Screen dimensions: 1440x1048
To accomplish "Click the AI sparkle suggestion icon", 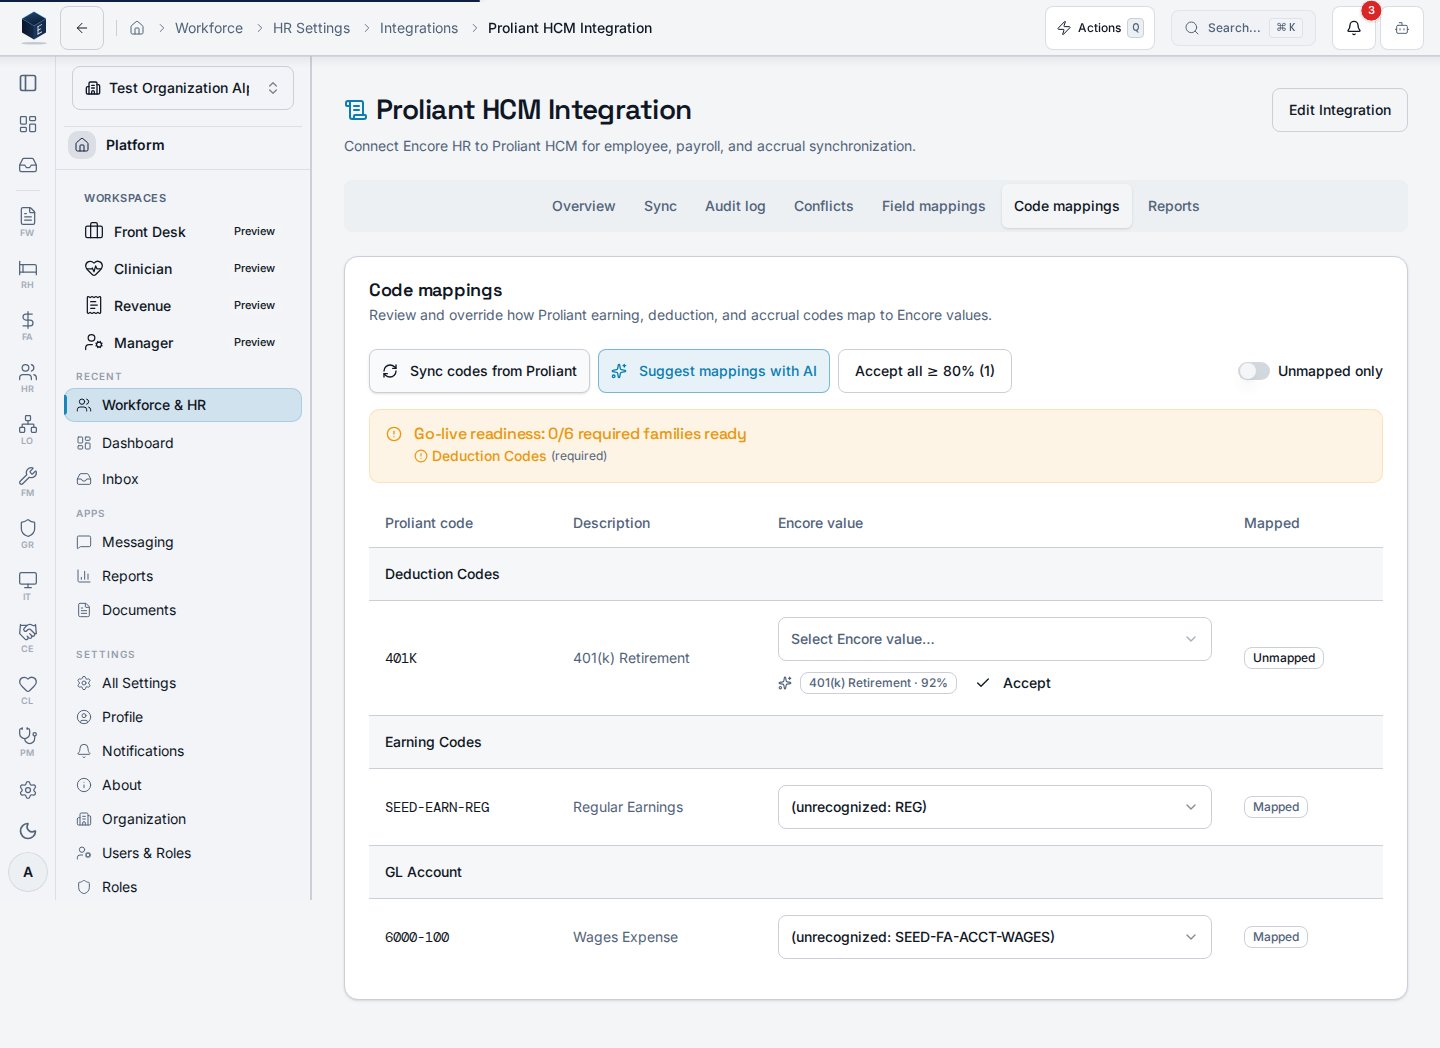I will (x=785, y=683).
